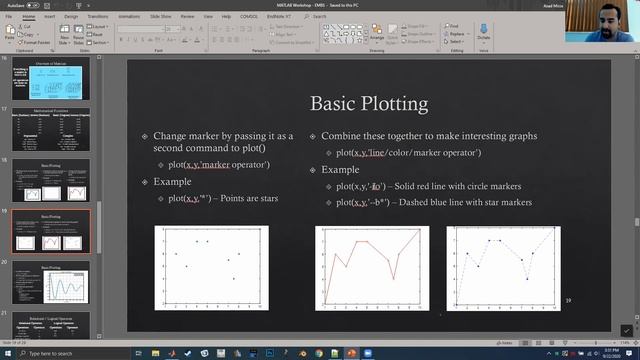Click the slide title 'Basic Plotting'

(369, 104)
